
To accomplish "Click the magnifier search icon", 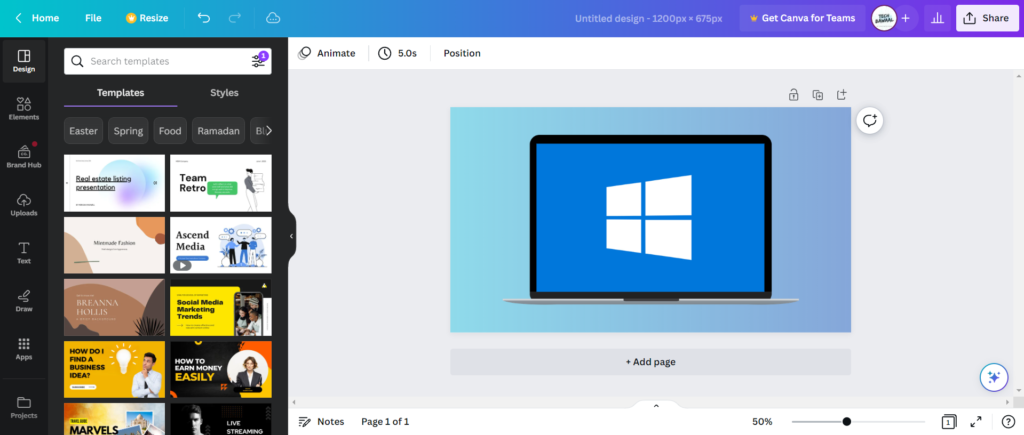I will (77, 61).
